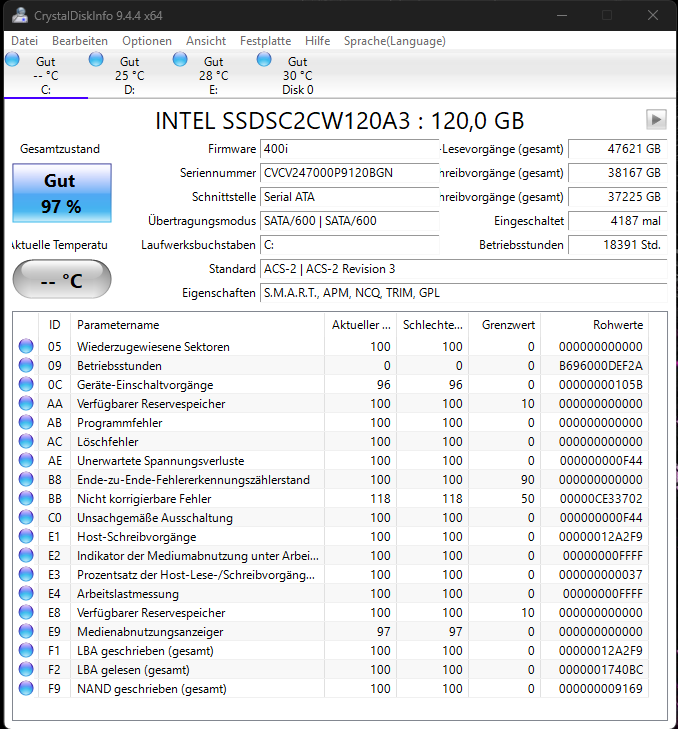Open the Sprache(Language) menu
The height and width of the screenshot is (729, 678).
(x=395, y=41)
